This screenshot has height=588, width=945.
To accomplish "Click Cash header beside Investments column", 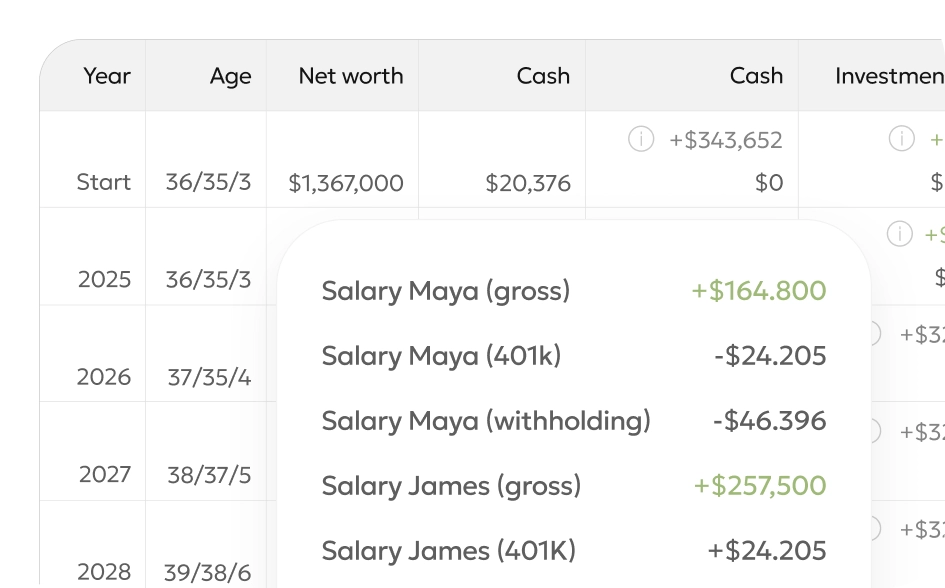I will point(756,76).
